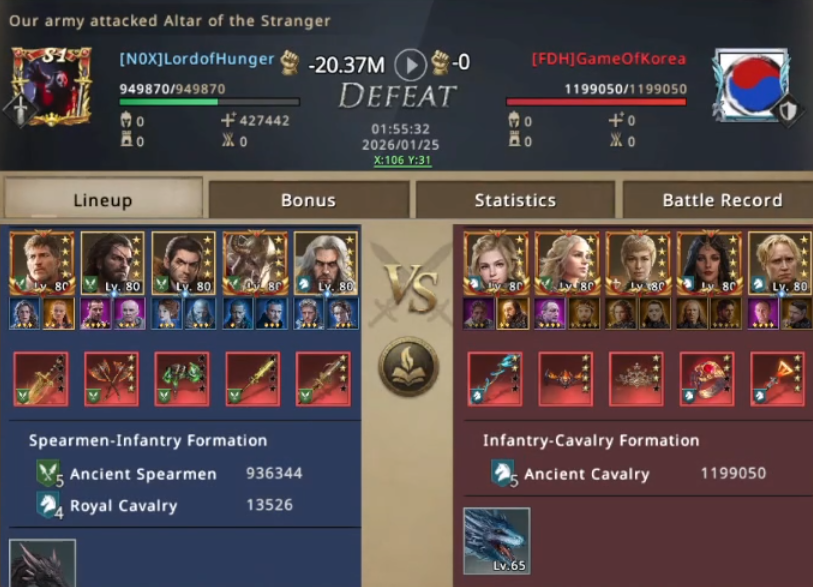Select the Lineup tab
The image size is (813, 587).
point(103,199)
